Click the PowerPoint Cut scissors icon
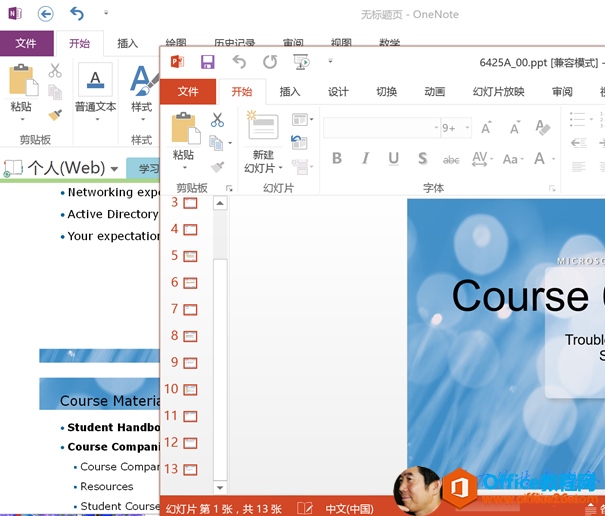The image size is (605, 516). [217, 120]
